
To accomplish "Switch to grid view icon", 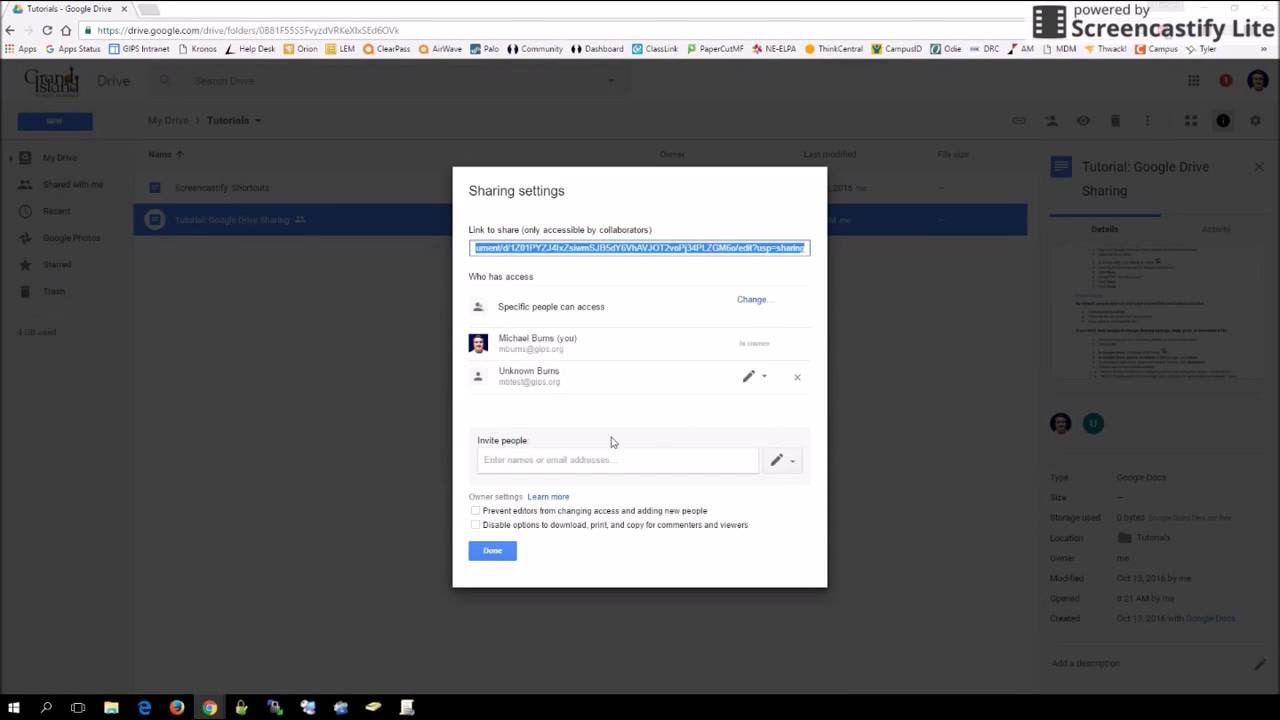I will (1191, 121).
